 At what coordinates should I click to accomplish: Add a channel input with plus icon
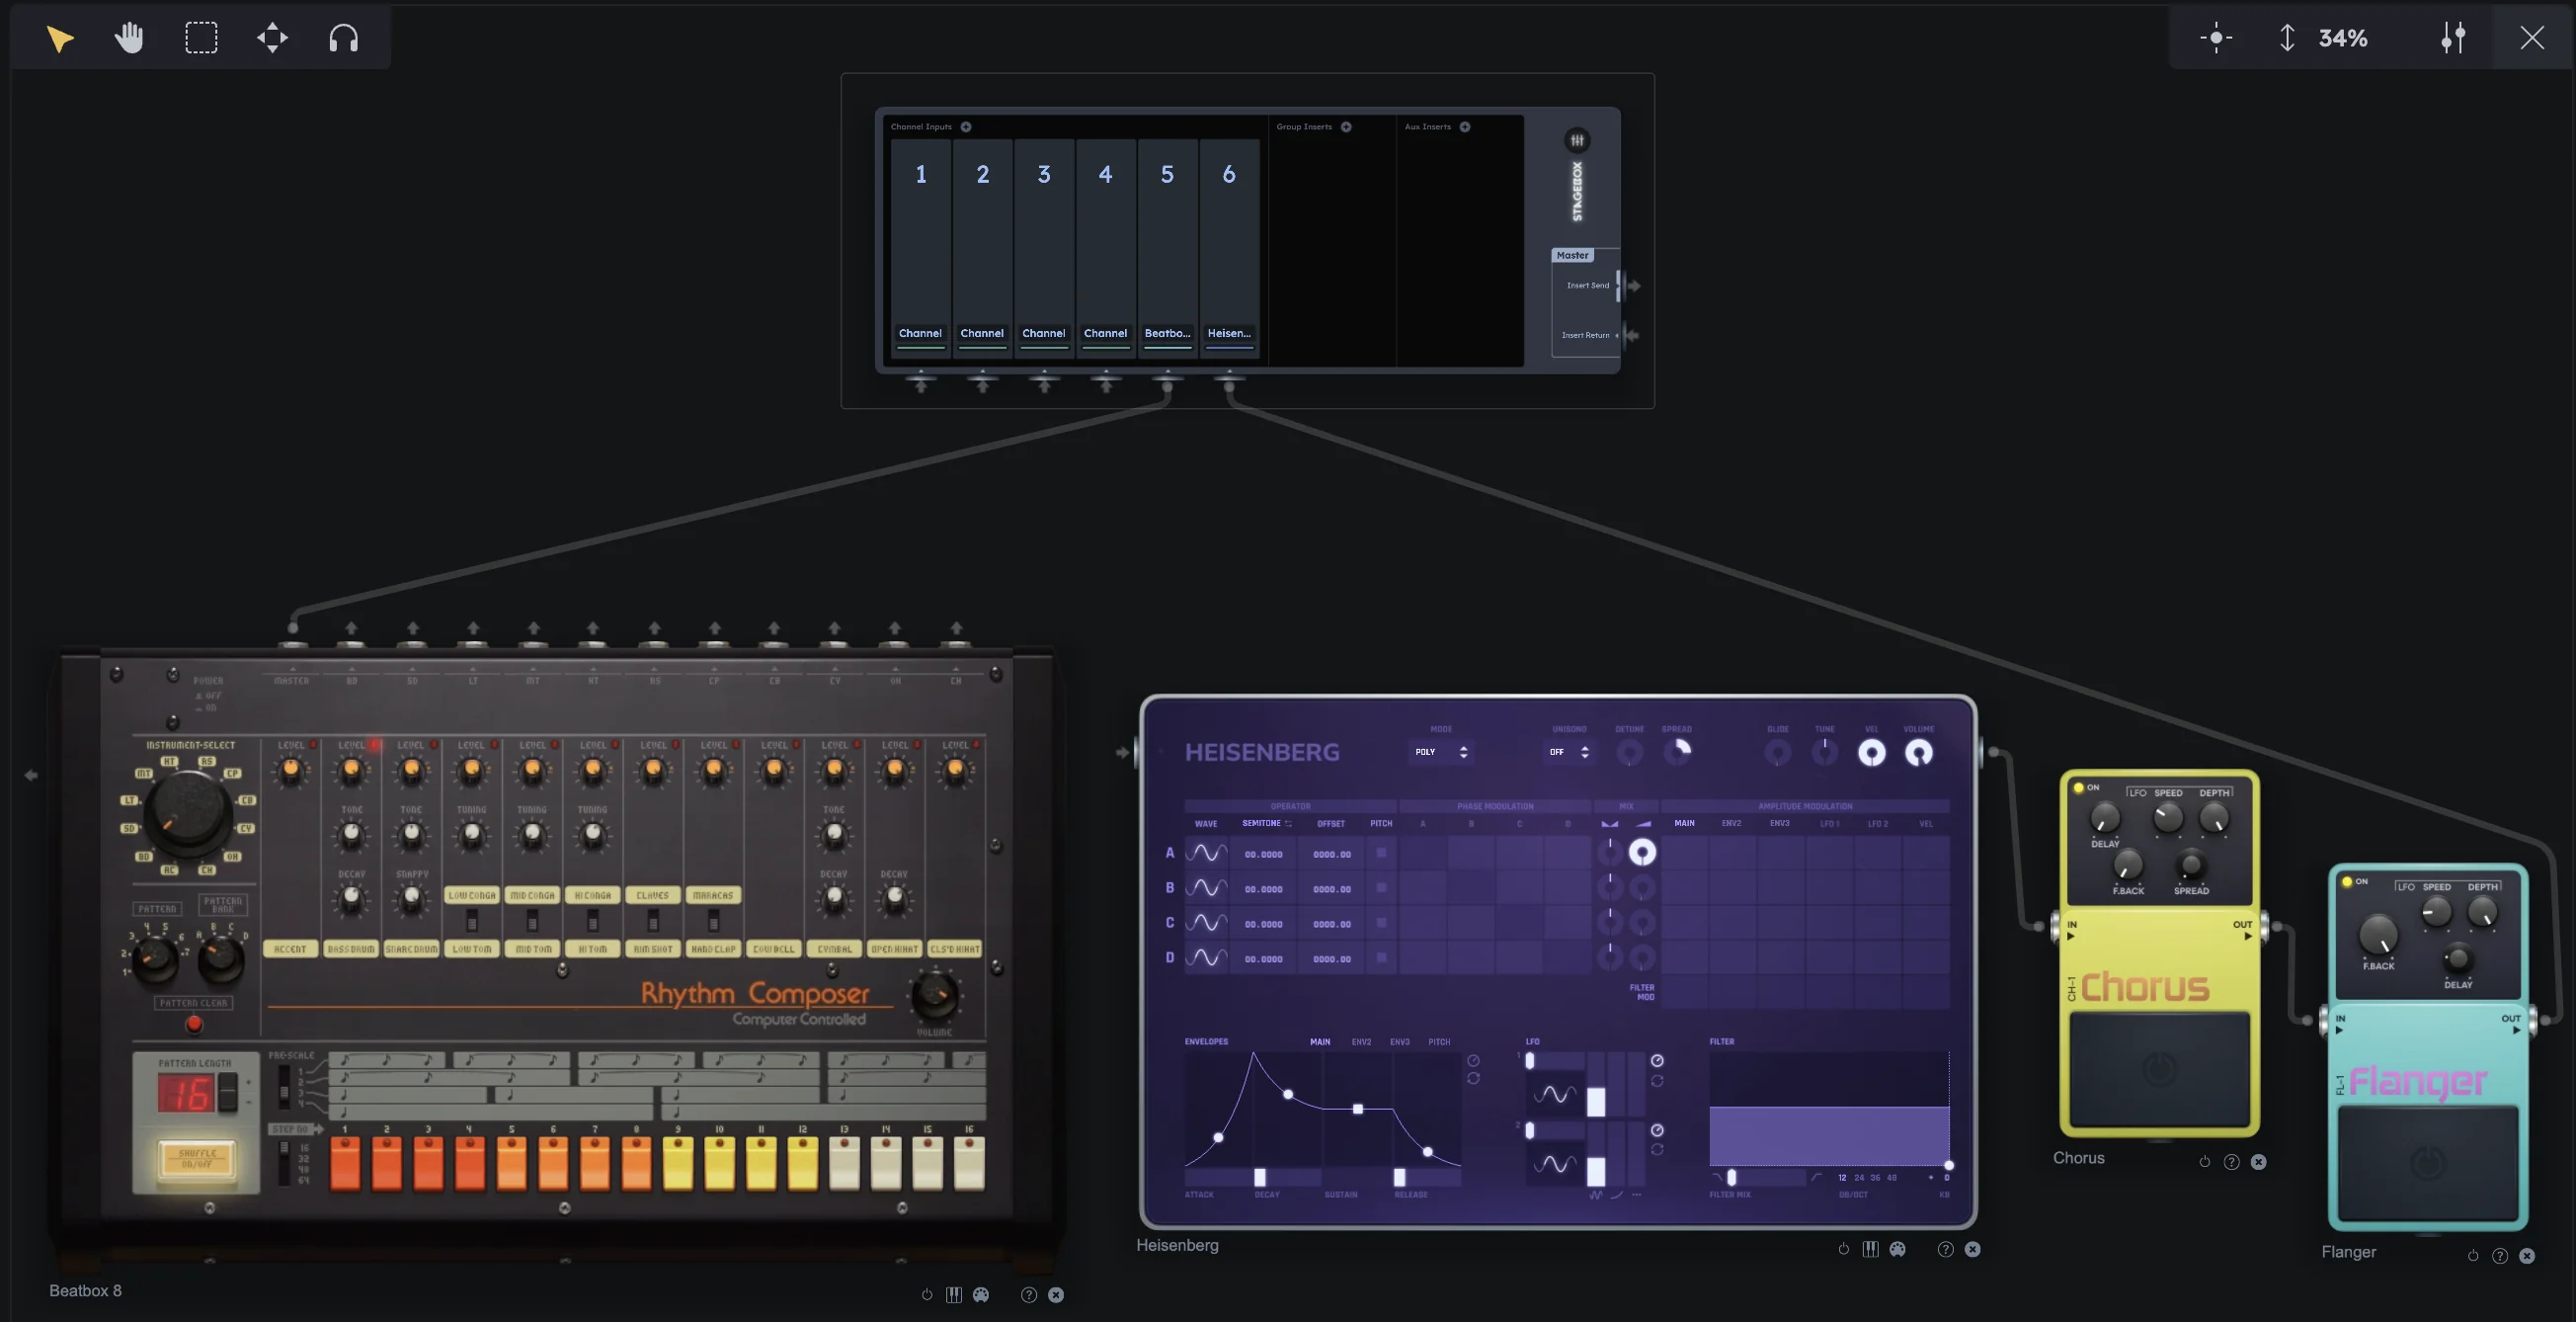966,127
